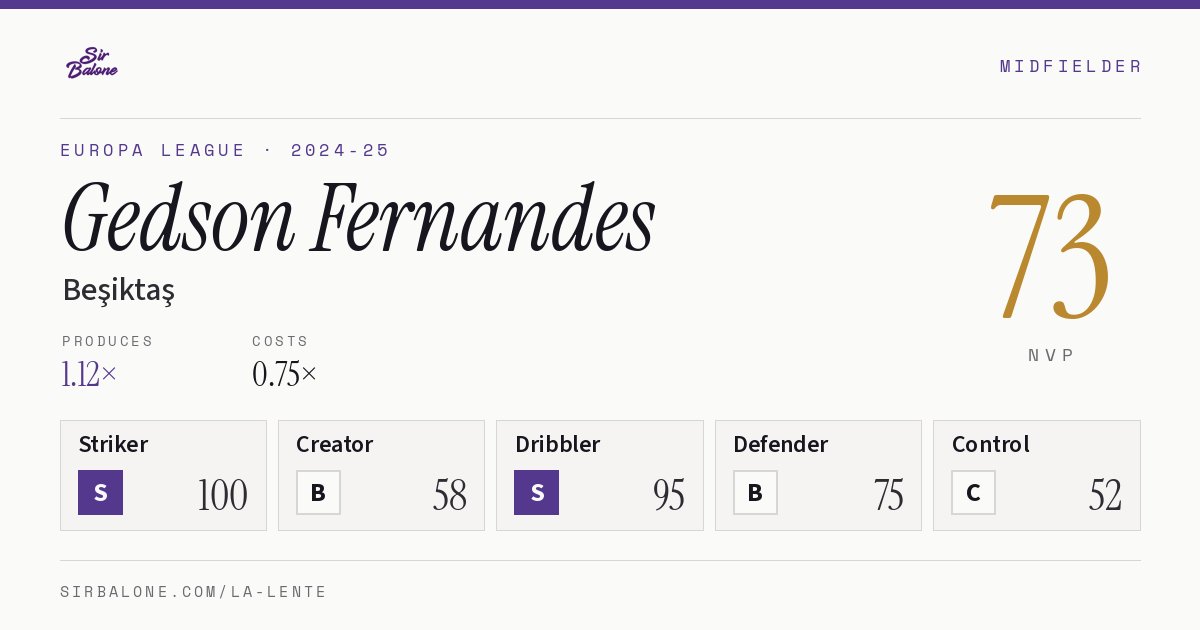Screen dimensions: 1200x630
Task: Click the Control attribute title
Action: tap(990, 444)
